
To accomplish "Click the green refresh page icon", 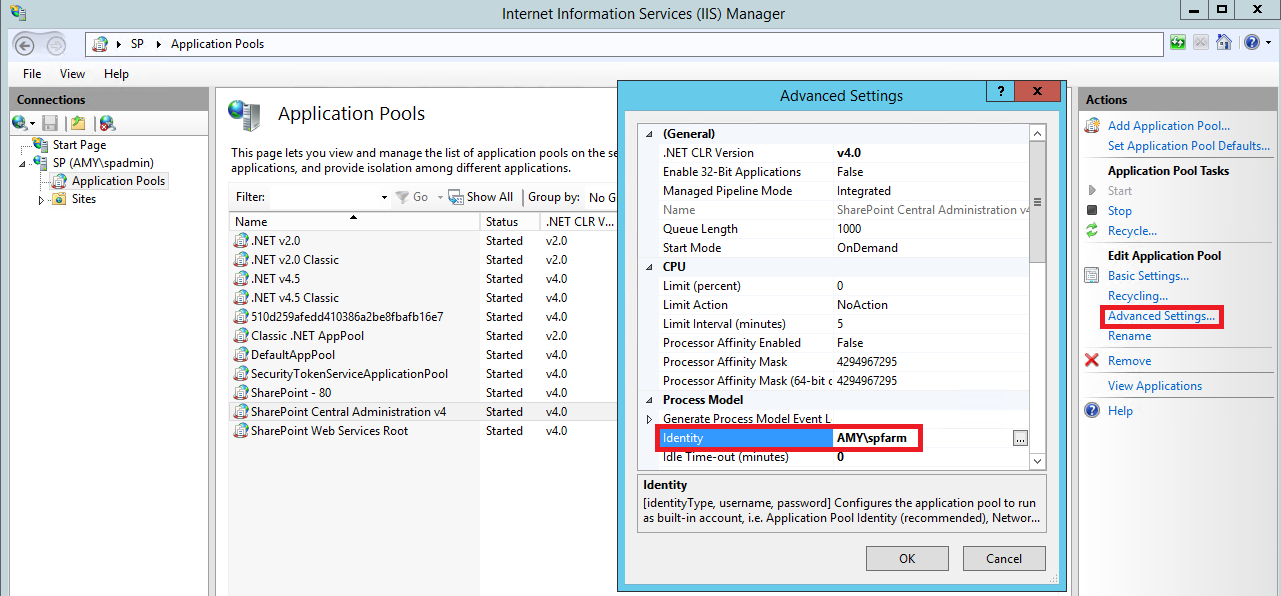I will click(x=1178, y=43).
